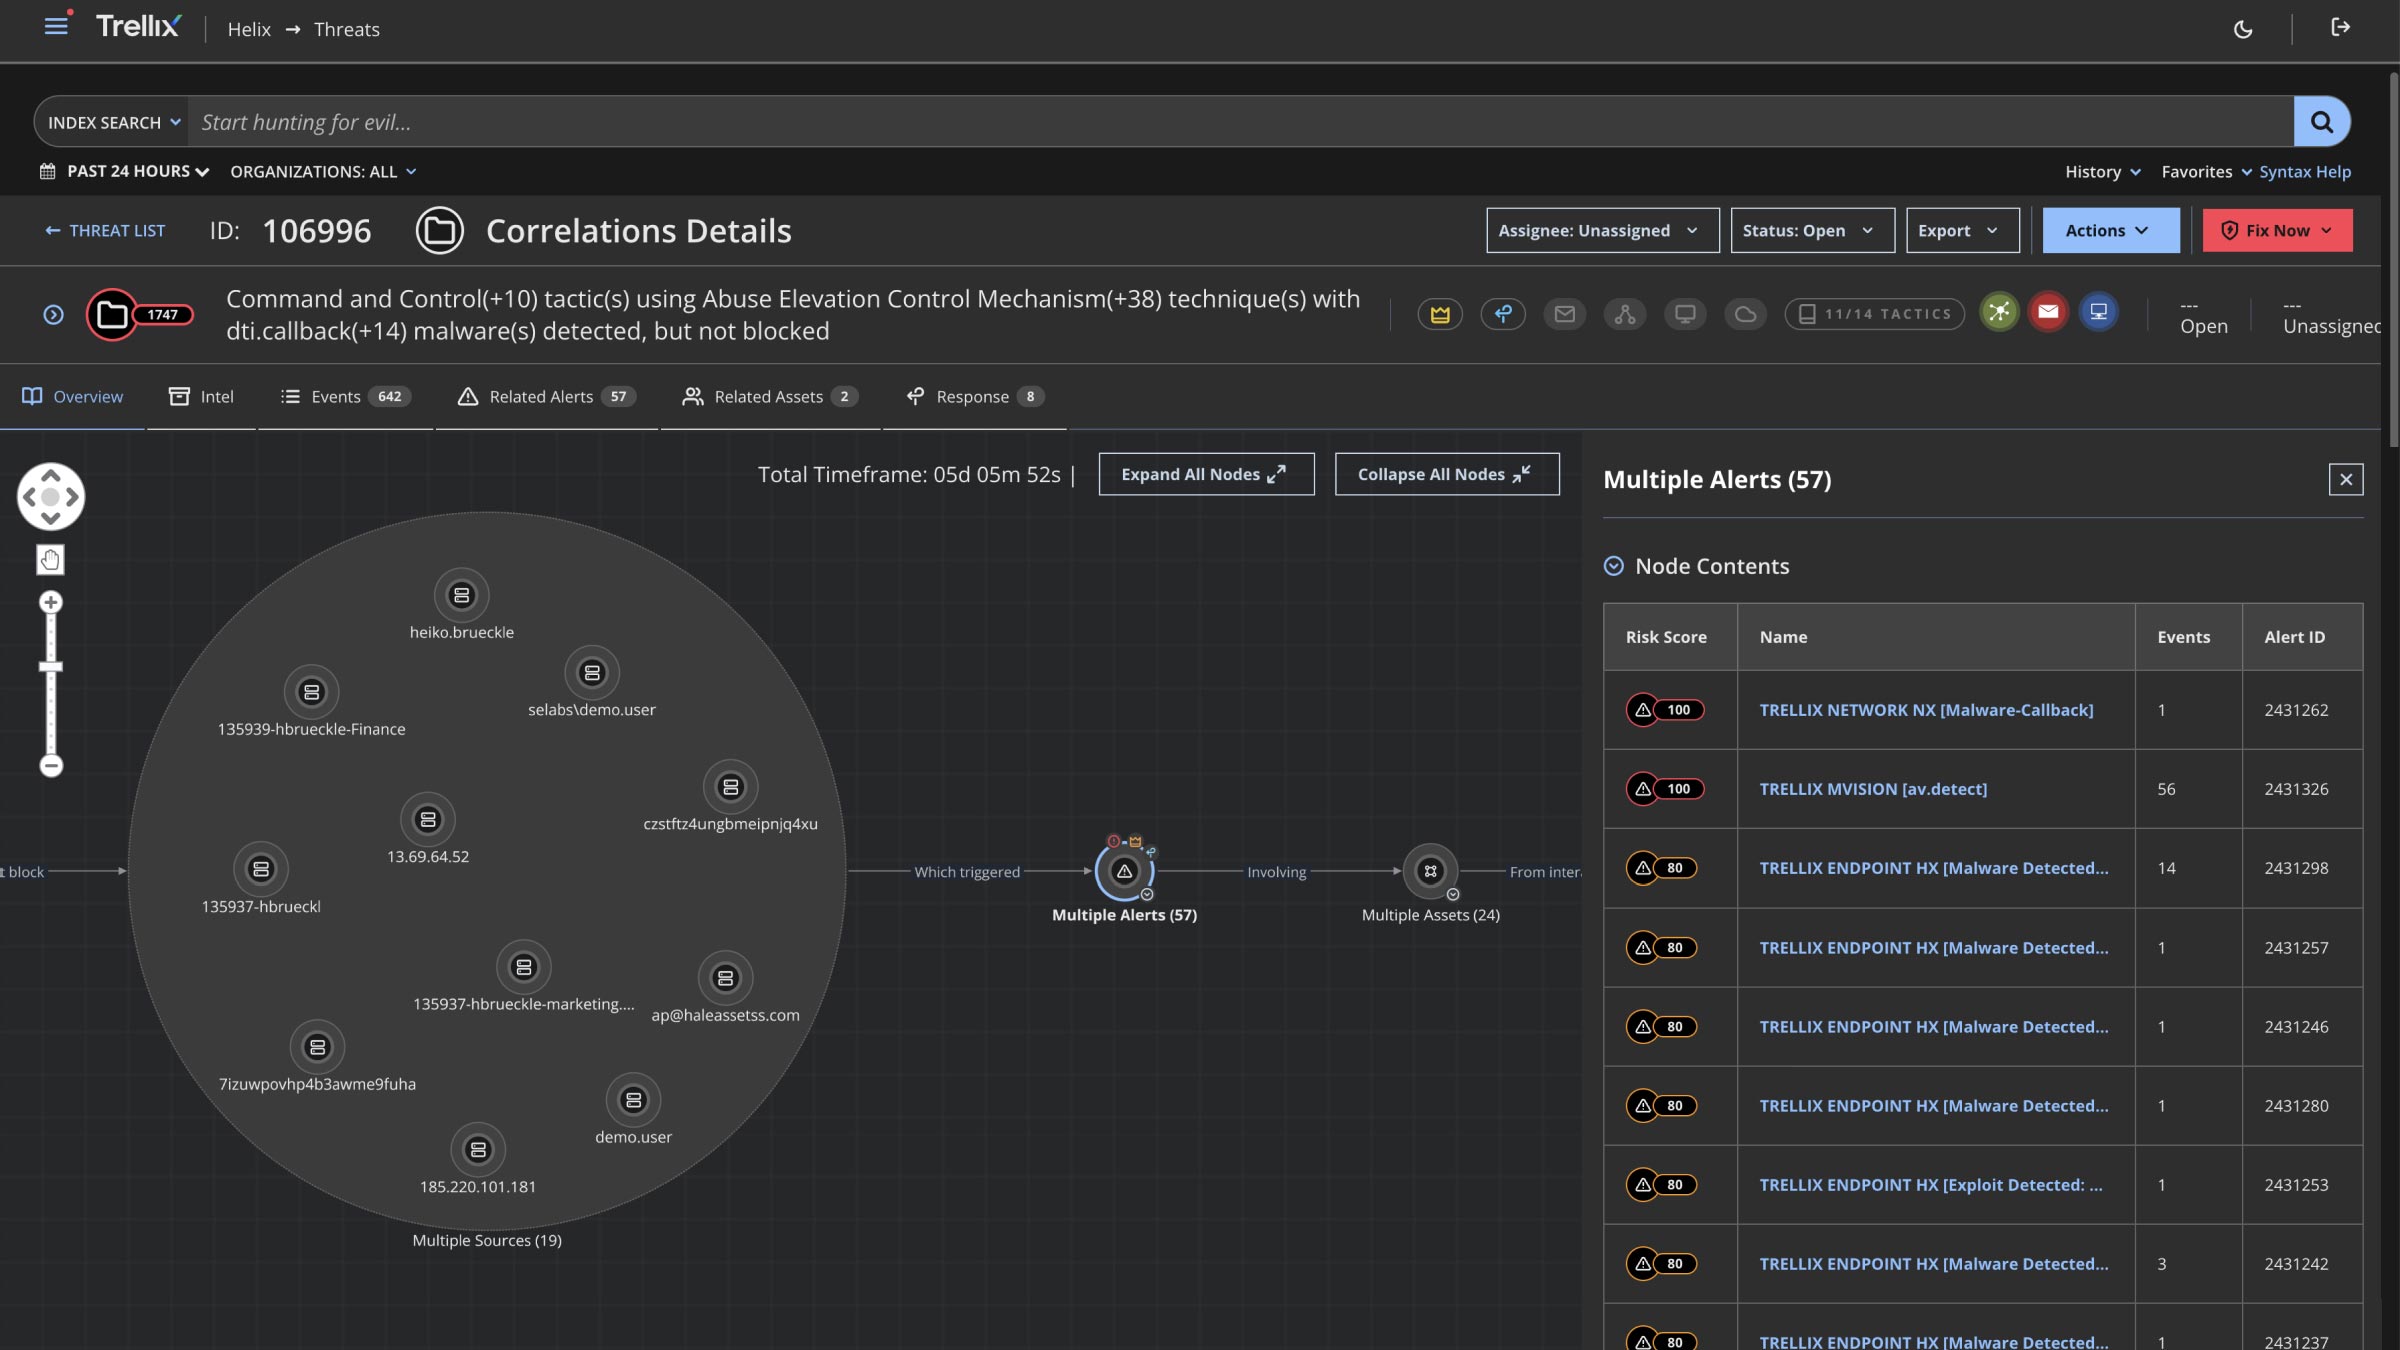Open PAST 24 HOURS time range dropdown

pos(125,172)
